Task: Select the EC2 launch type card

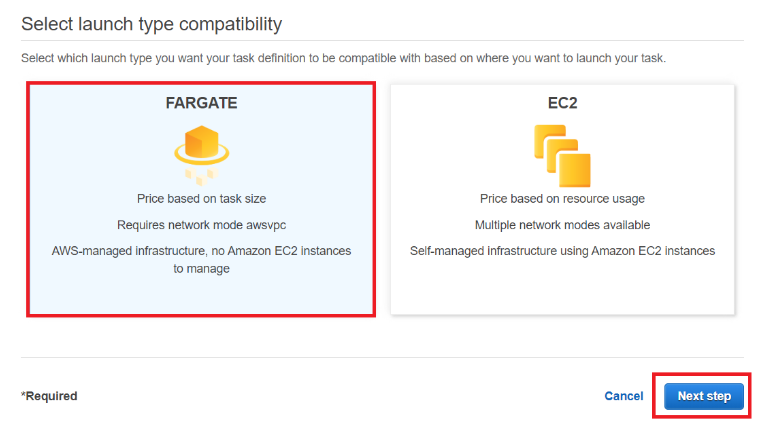Action: point(562,199)
